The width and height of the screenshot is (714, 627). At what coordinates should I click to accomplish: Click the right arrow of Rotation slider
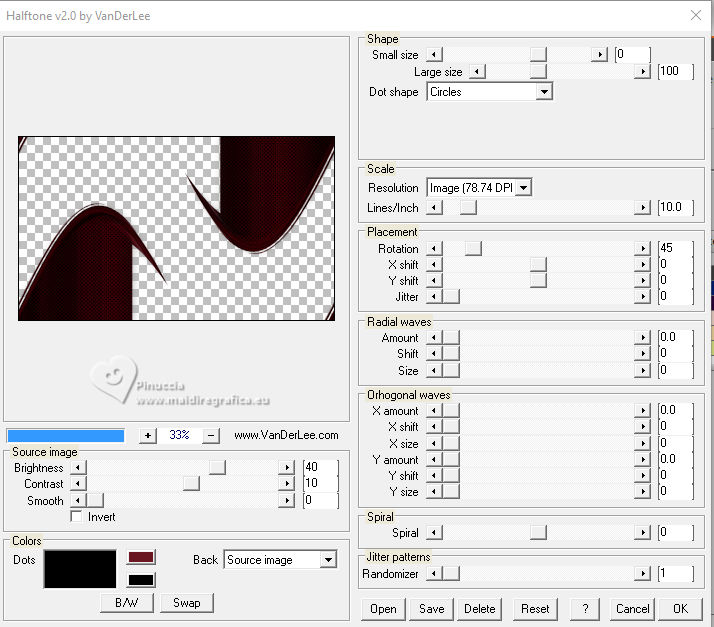click(643, 248)
